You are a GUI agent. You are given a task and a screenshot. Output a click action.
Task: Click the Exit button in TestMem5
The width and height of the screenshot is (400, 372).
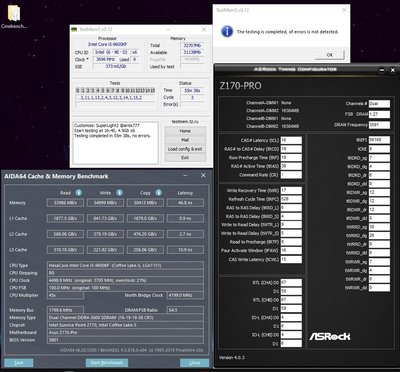pos(185,158)
